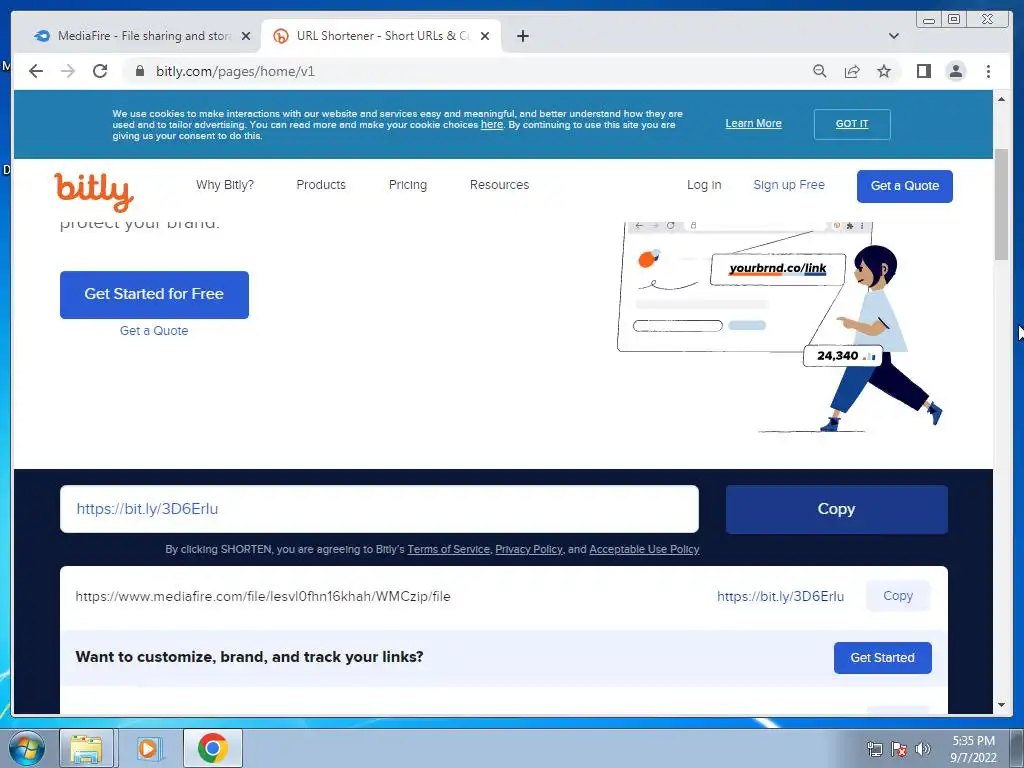This screenshot has width=1024, height=768.
Task: Open the Terms of Service link
Action: click(x=449, y=549)
